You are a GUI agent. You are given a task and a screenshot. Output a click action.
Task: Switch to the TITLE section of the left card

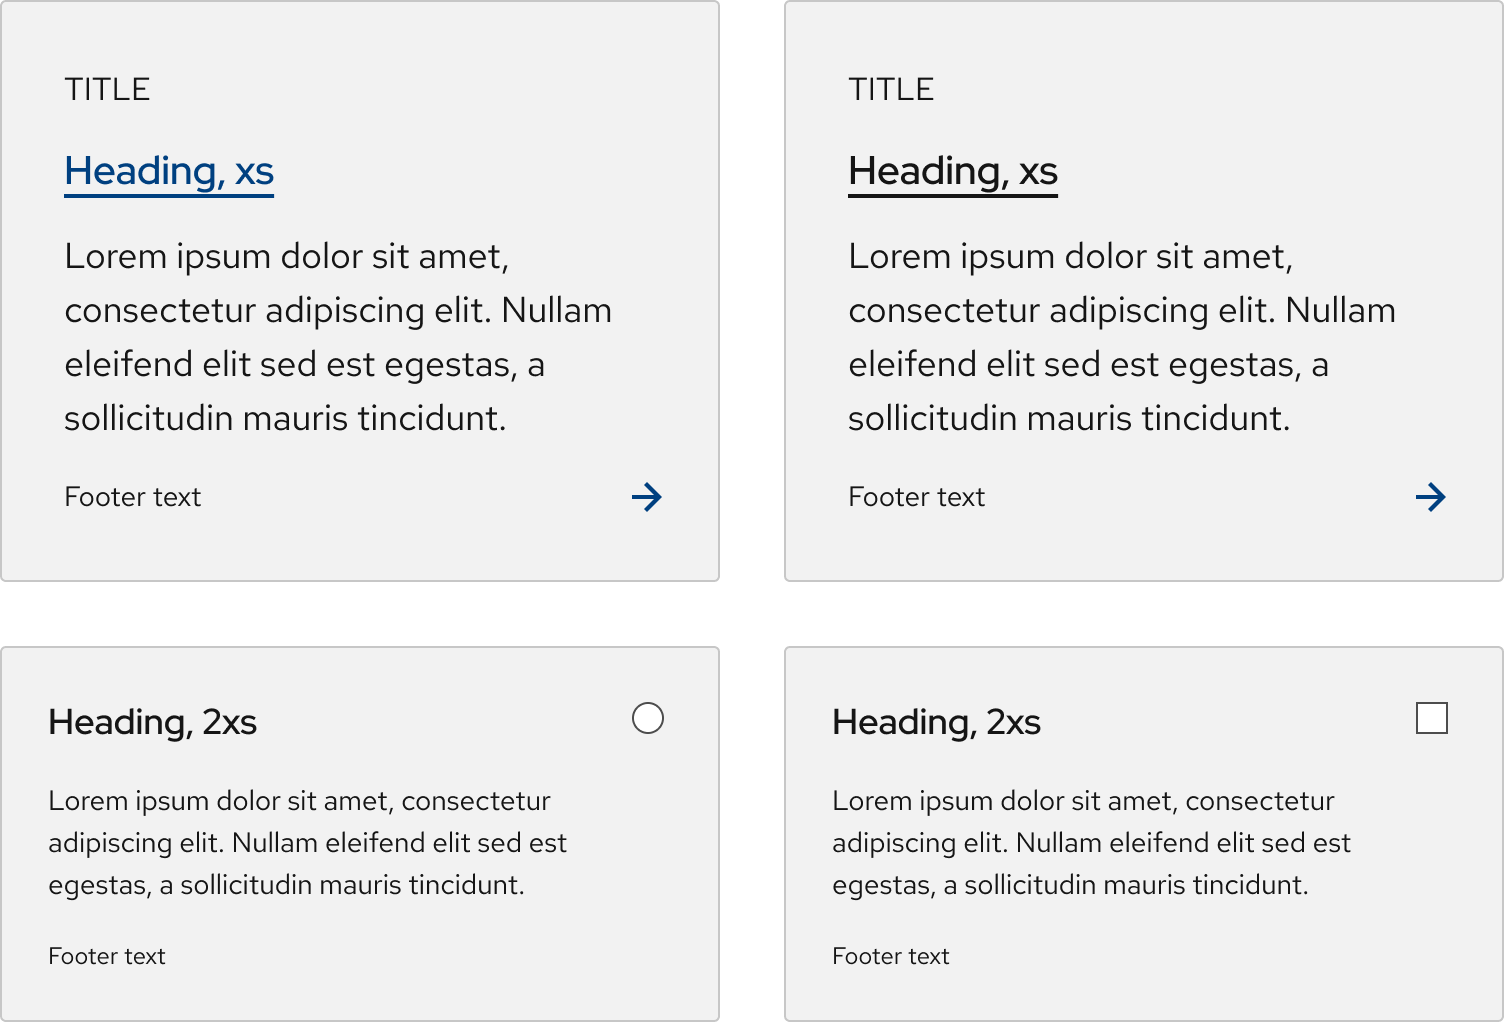[108, 88]
